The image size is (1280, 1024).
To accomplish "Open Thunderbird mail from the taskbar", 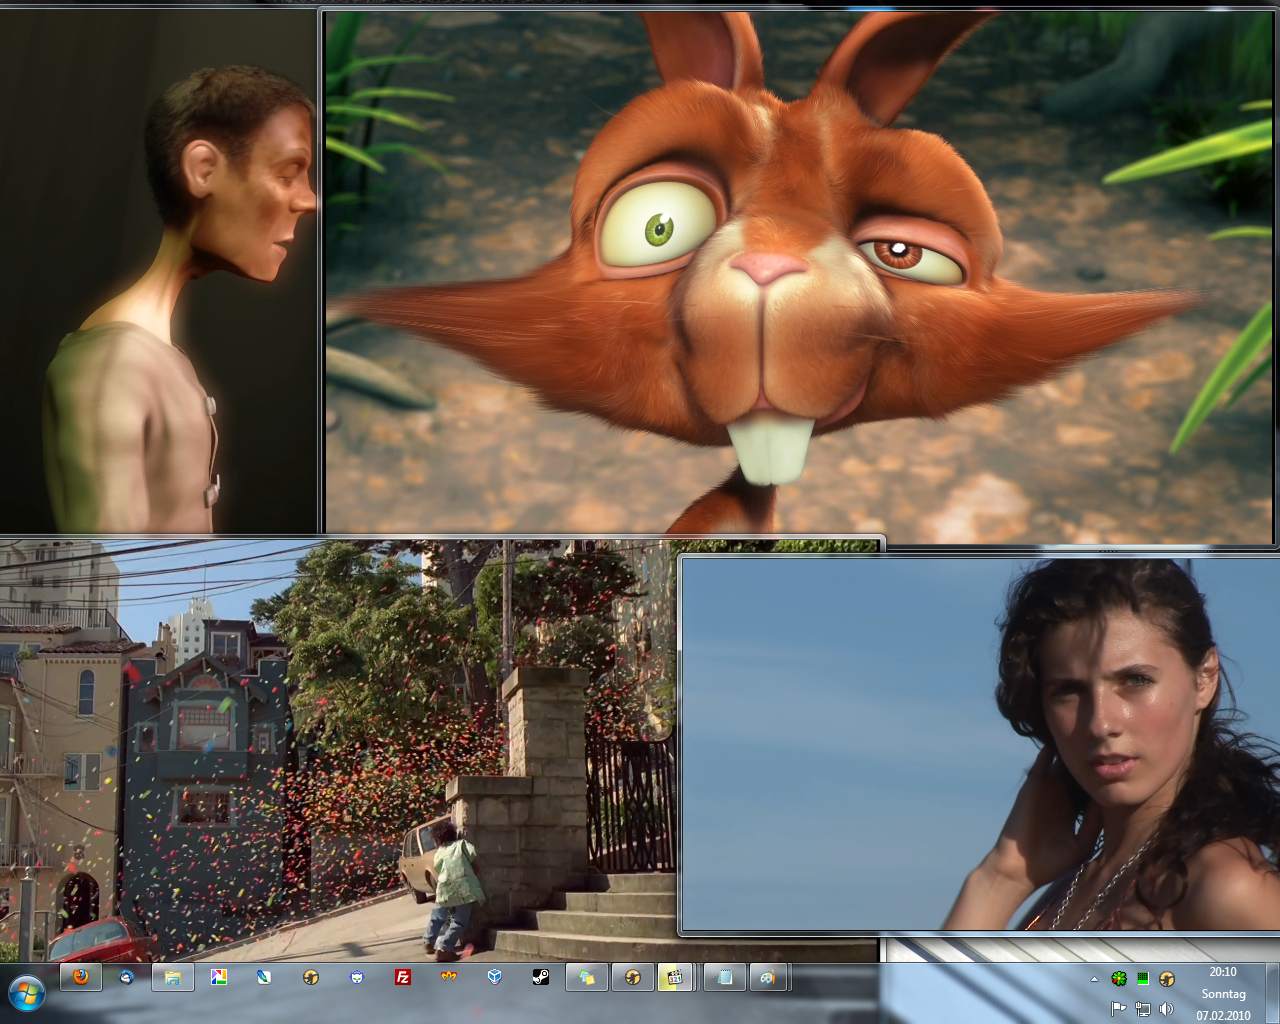I will [x=127, y=977].
